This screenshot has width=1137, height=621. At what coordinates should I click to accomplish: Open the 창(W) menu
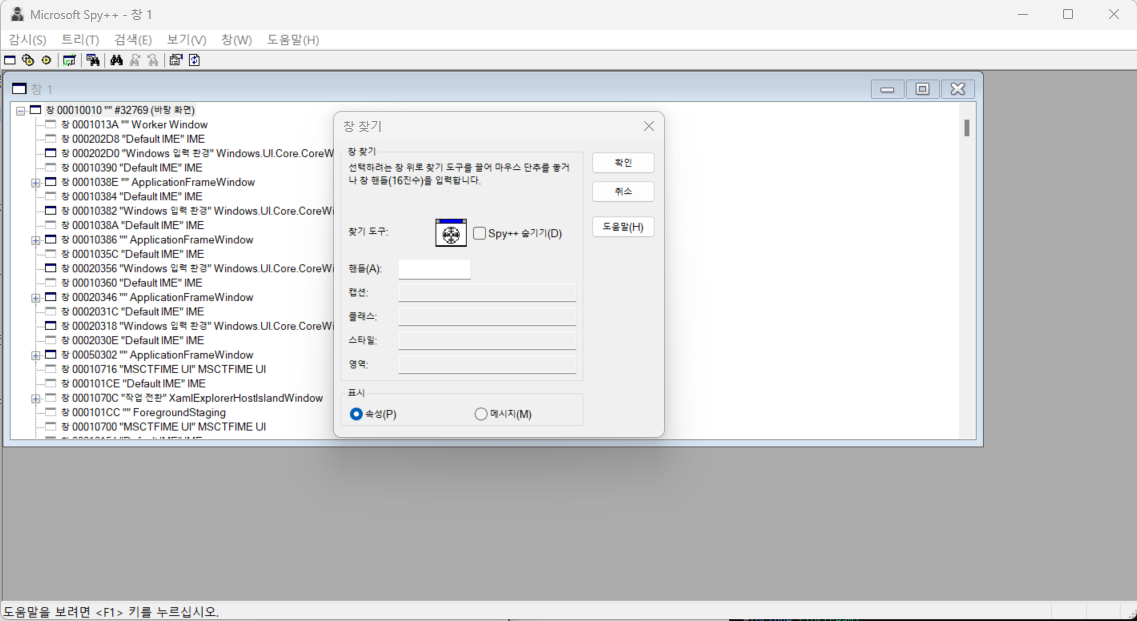point(236,40)
